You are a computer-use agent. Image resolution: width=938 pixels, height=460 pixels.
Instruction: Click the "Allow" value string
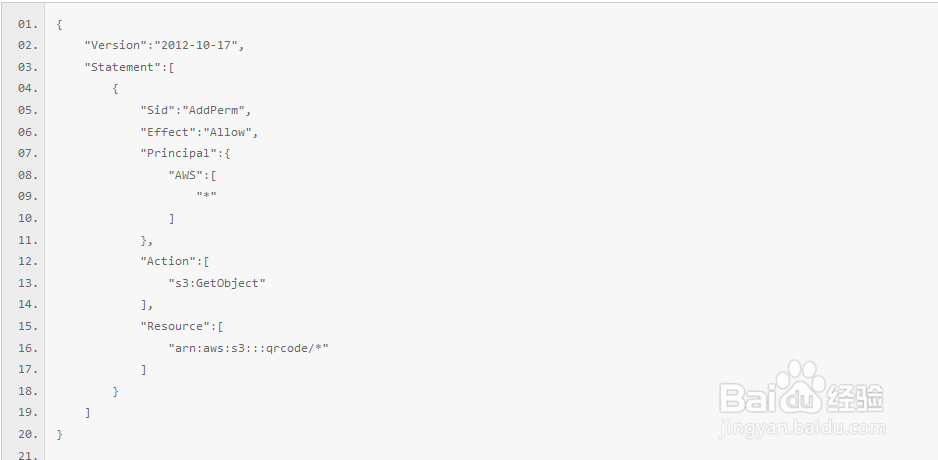(x=230, y=132)
